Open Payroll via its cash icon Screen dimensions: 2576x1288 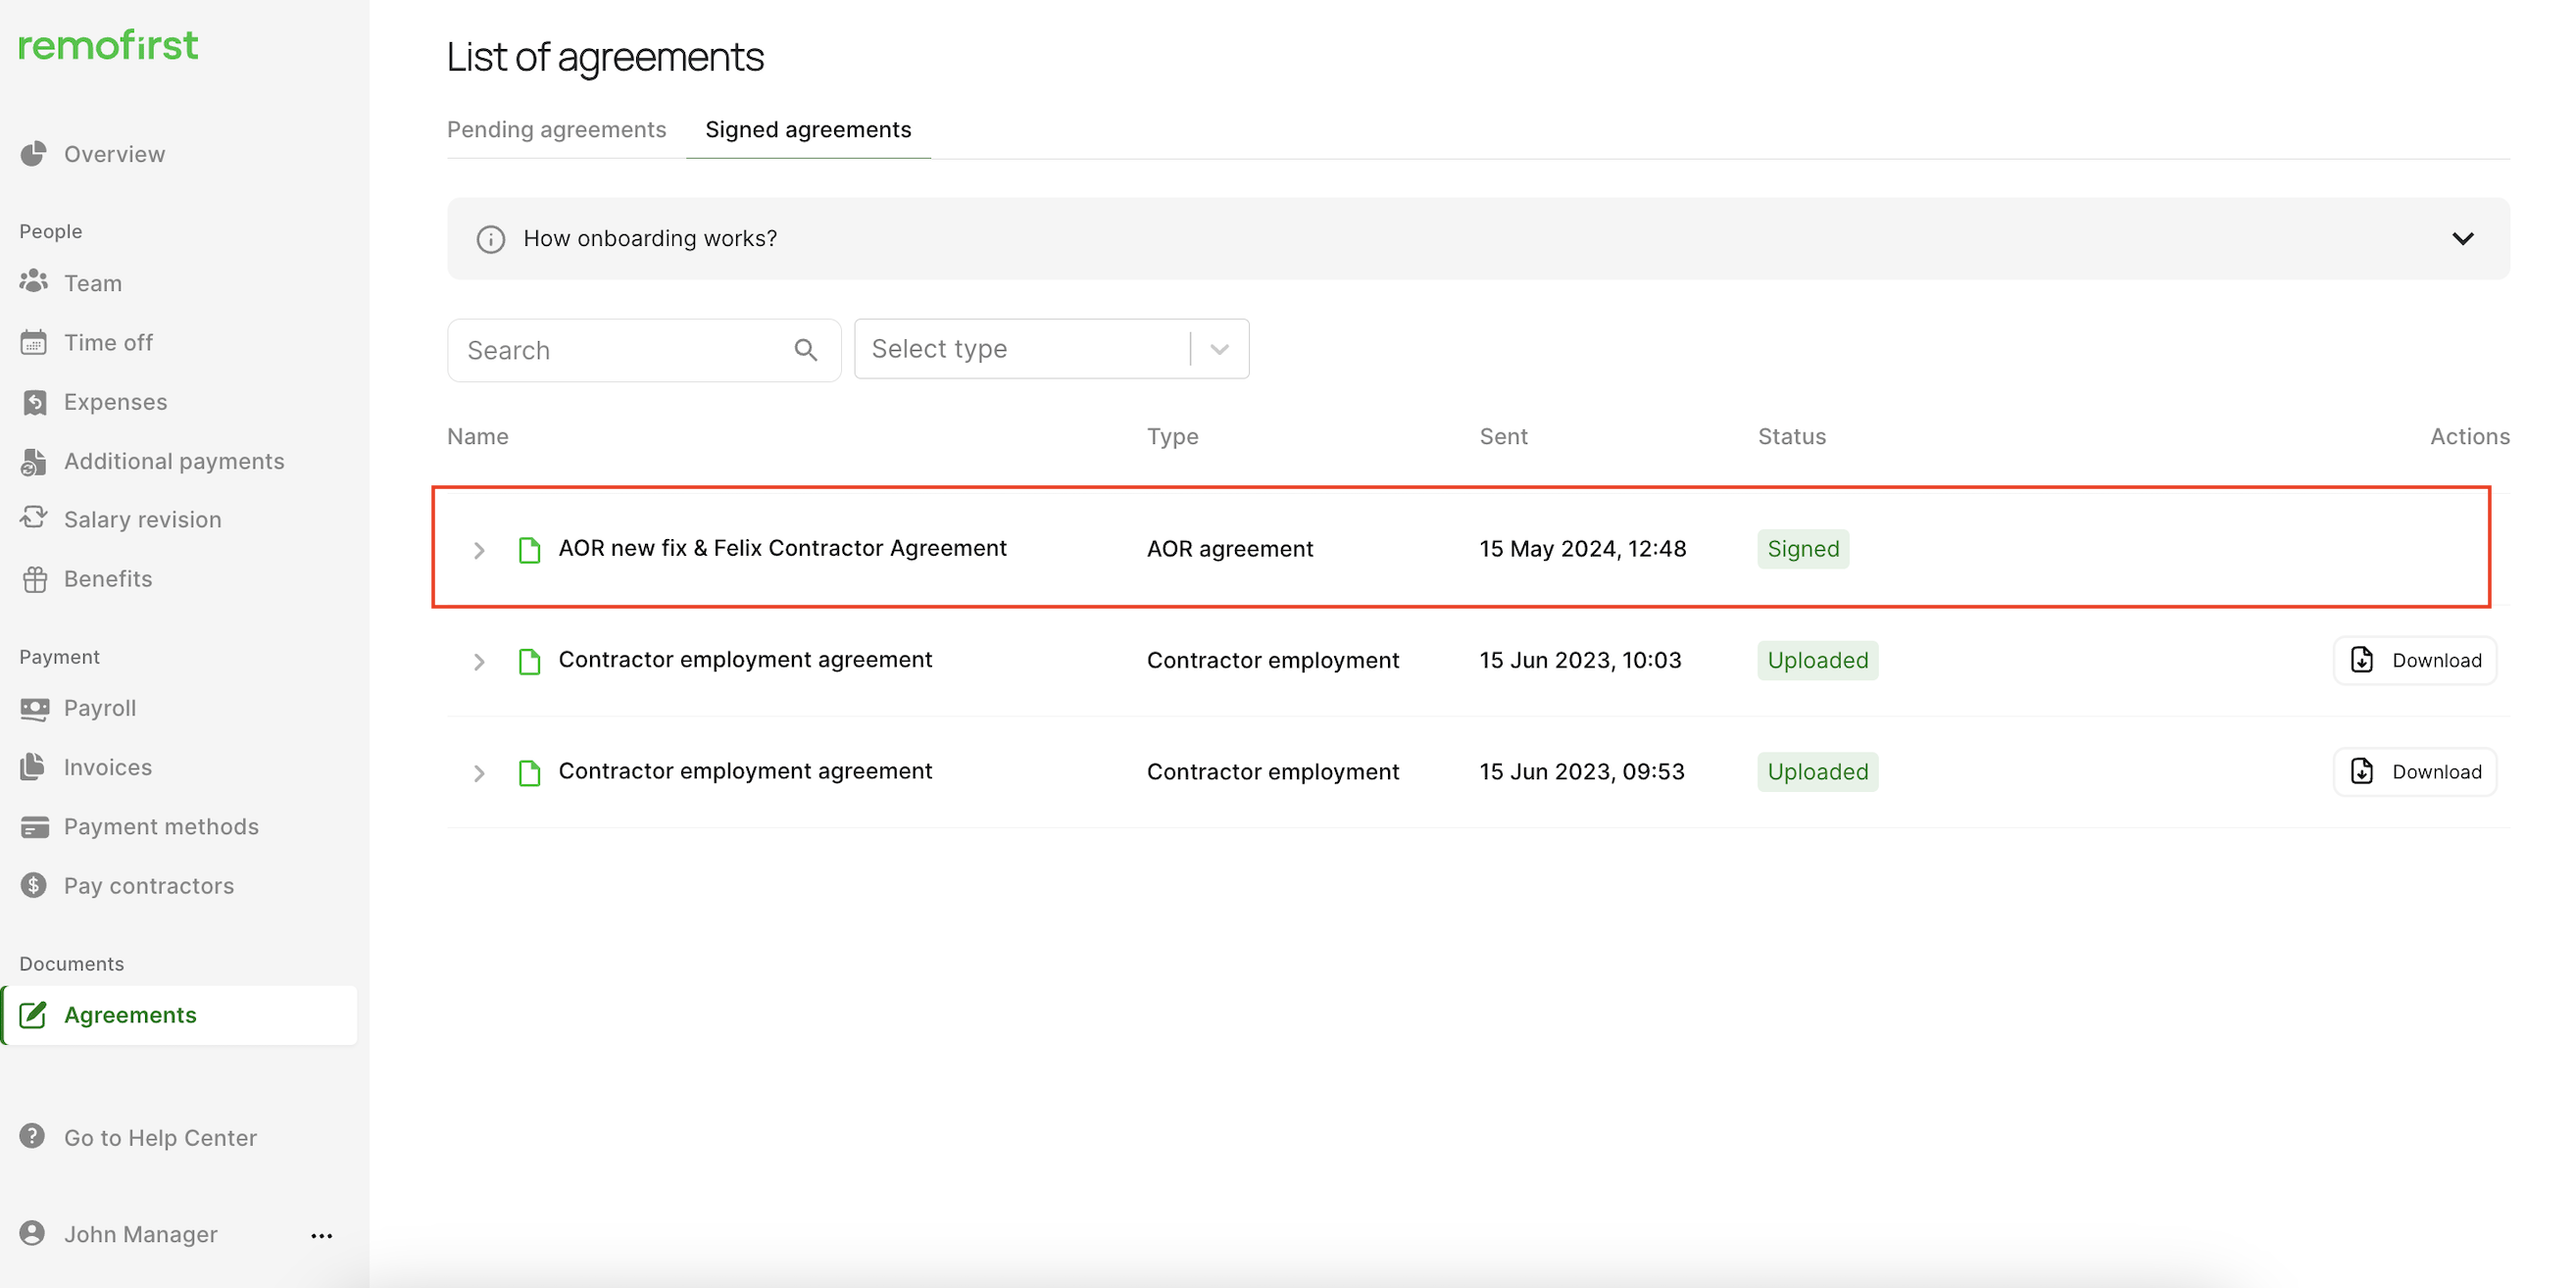[35, 708]
